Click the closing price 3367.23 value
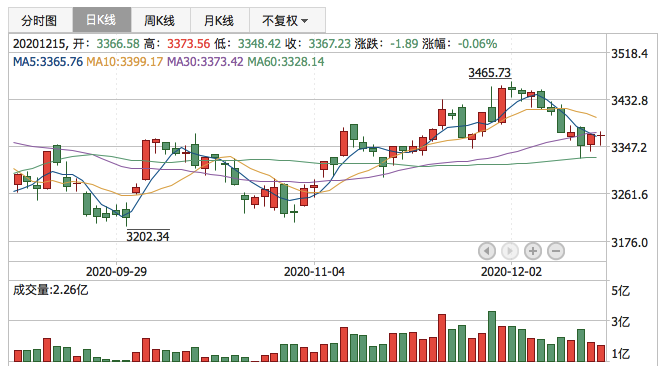 click(330, 44)
